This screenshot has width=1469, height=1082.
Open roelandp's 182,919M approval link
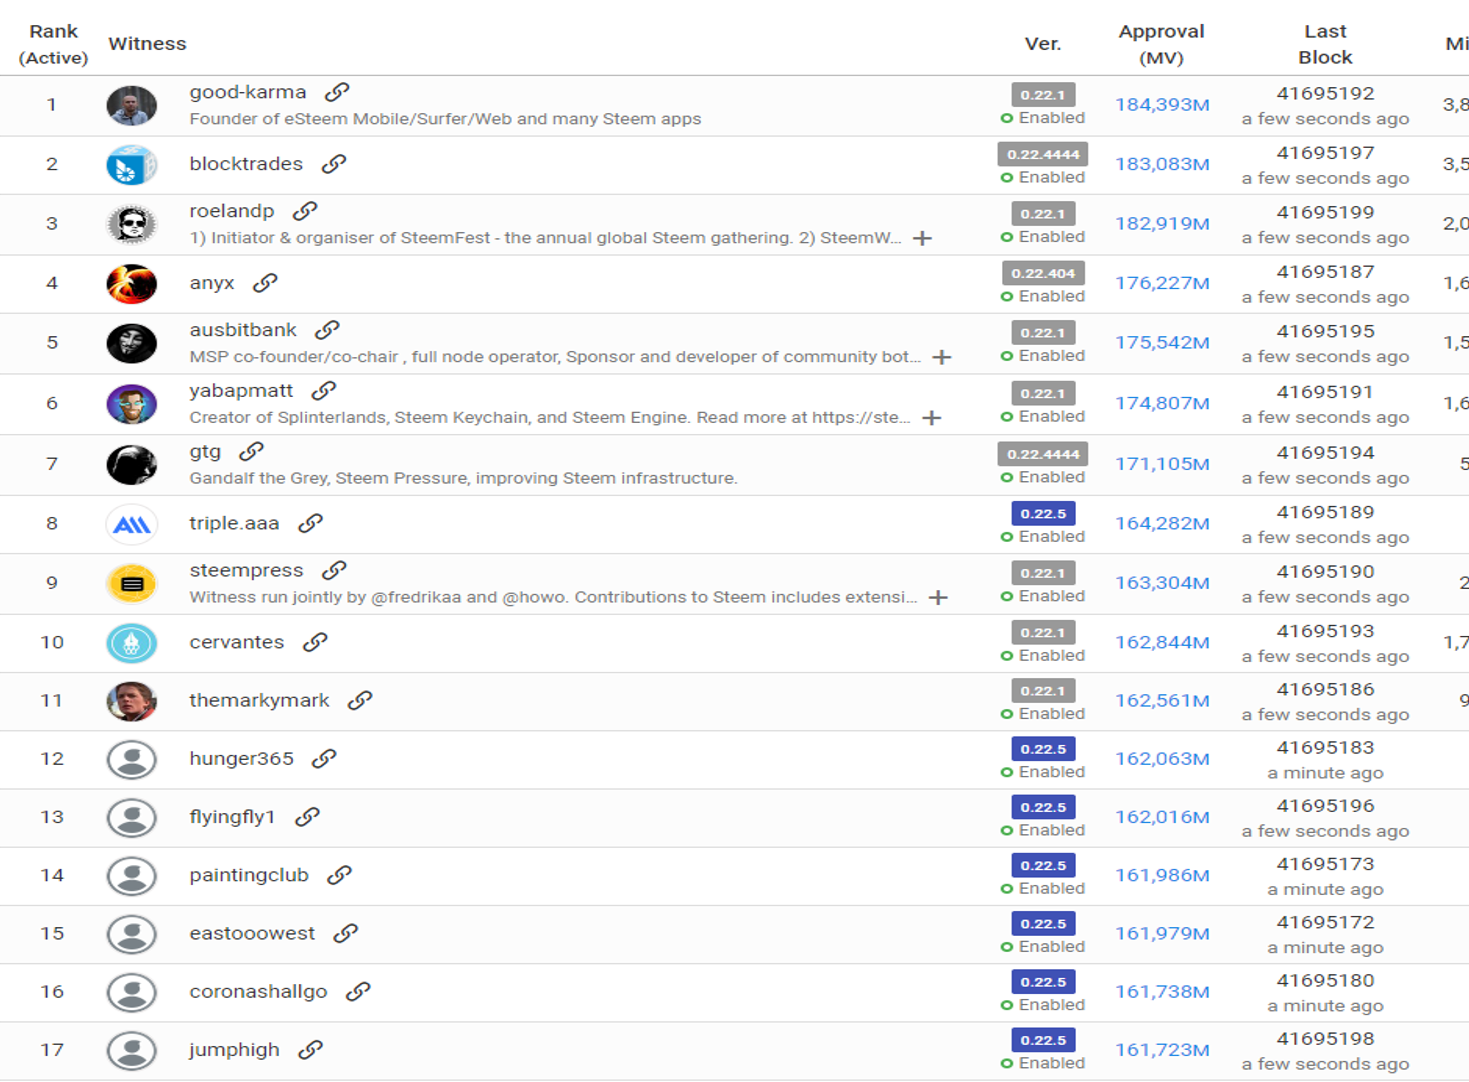coord(1162,224)
